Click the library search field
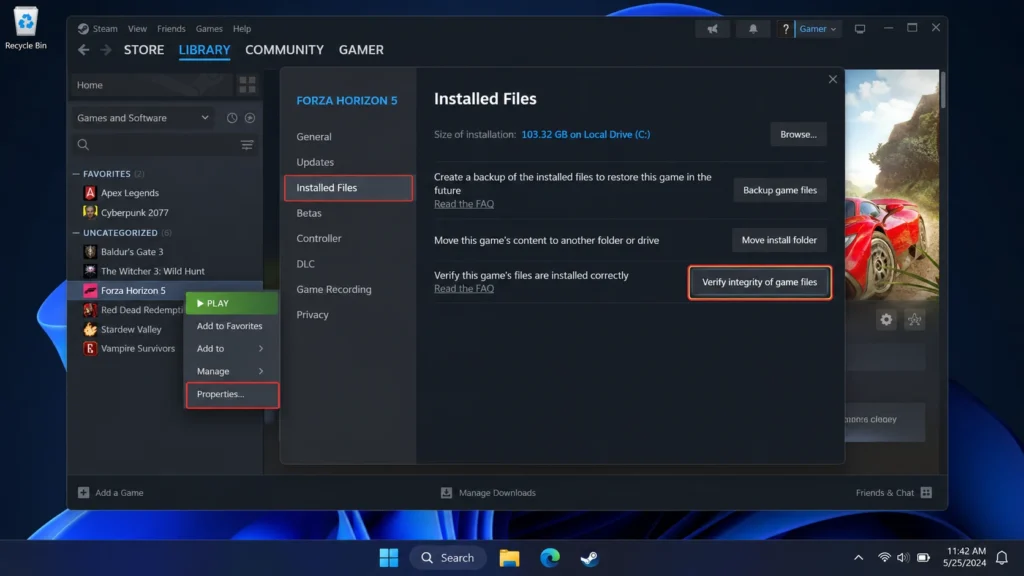Viewport: 1024px width, 576px height. (x=163, y=144)
